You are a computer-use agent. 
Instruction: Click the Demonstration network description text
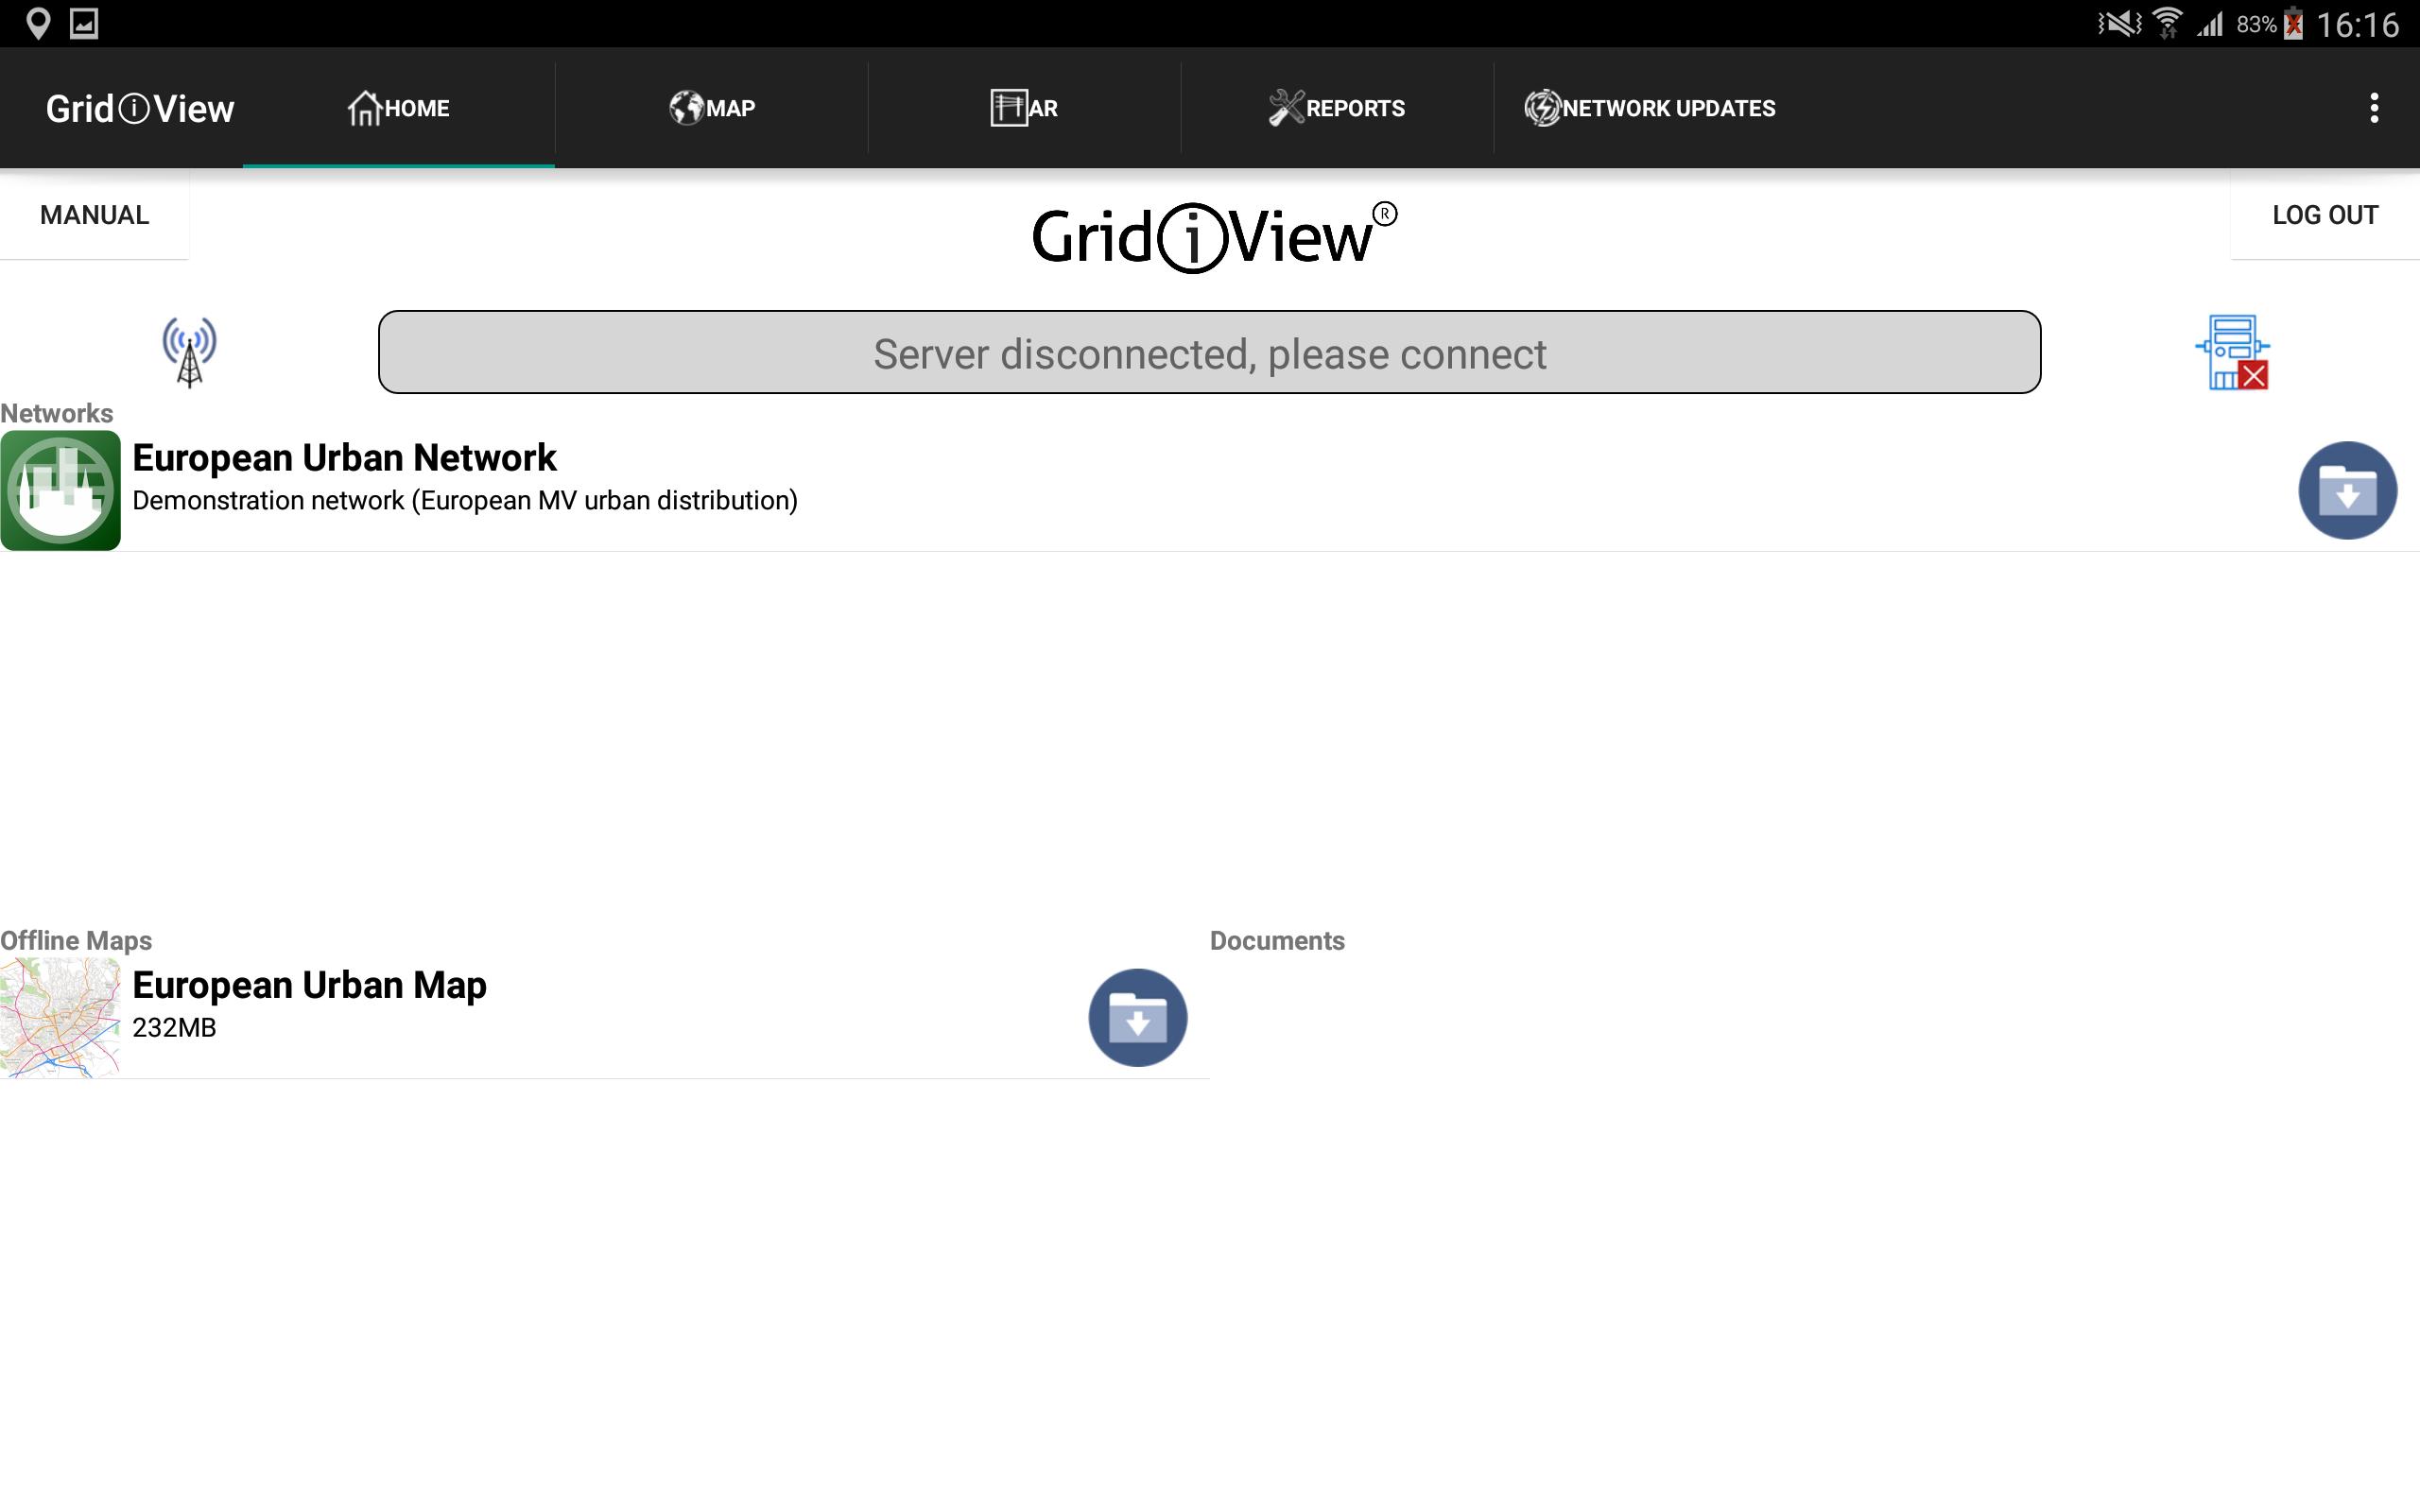tap(465, 500)
